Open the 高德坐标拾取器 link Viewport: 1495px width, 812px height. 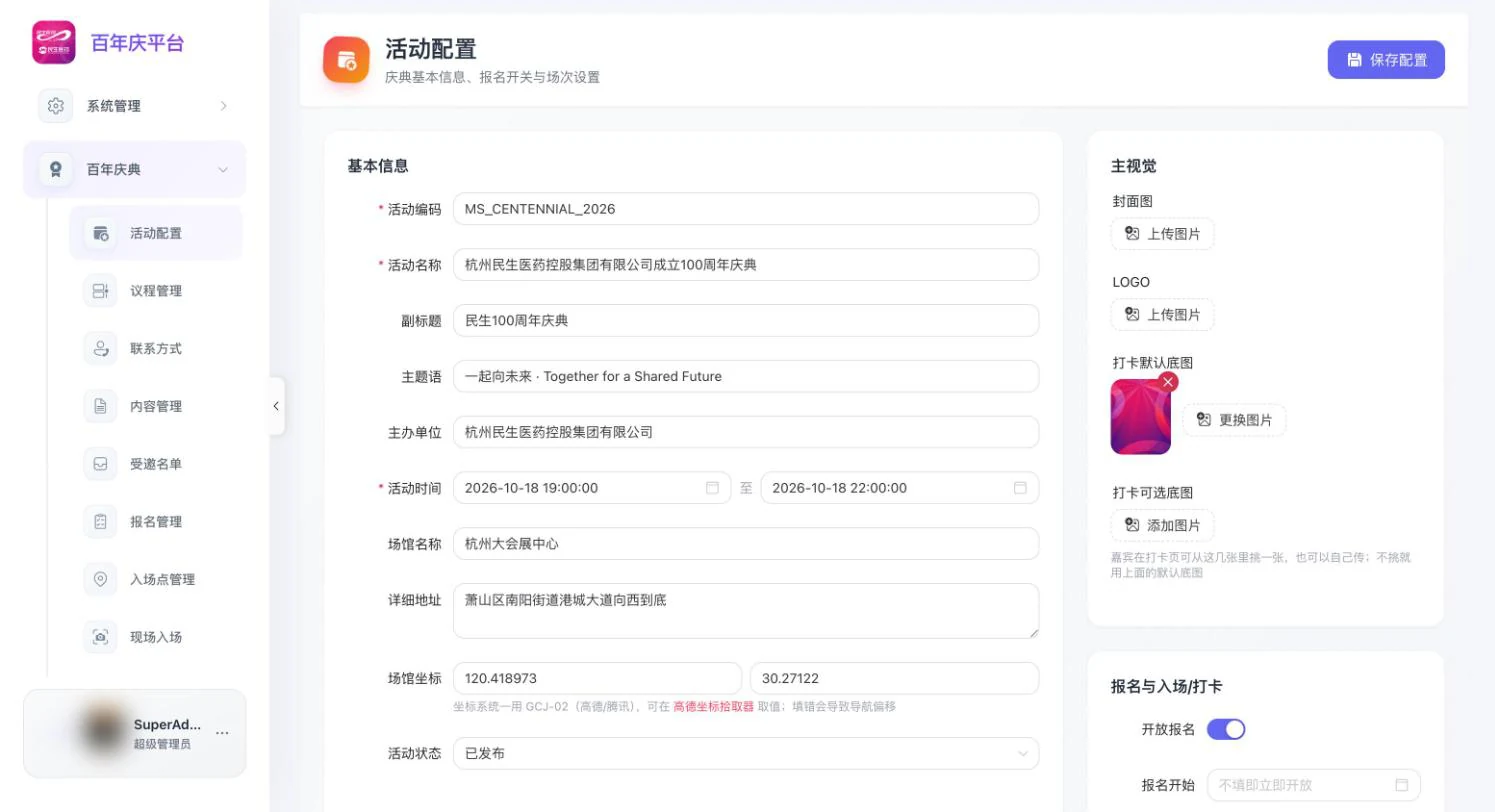pyautogui.click(x=713, y=706)
